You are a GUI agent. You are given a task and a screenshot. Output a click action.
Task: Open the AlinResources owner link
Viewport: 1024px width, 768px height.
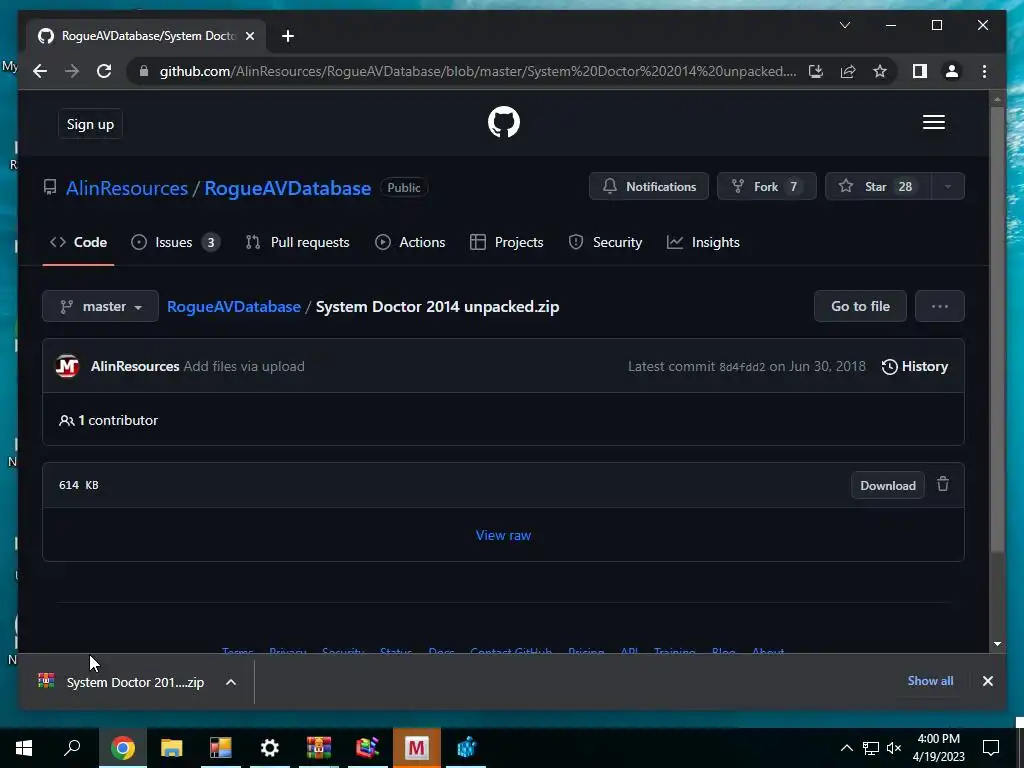[x=127, y=188]
